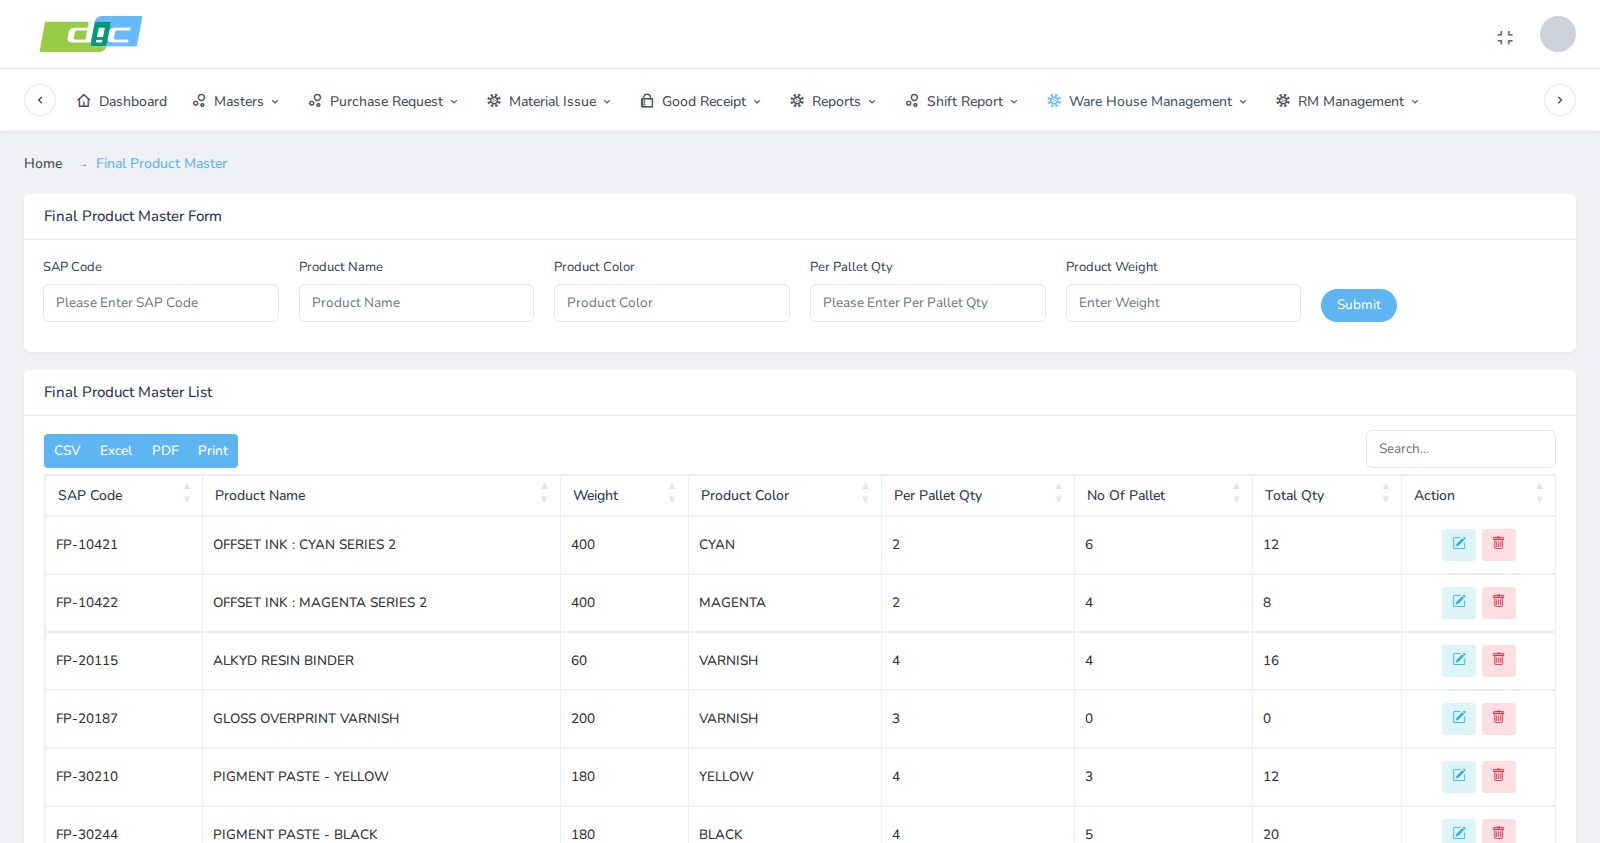Sort table by No Of Pallet column
Screen dimensions: 1600x843
click(x=1163, y=495)
